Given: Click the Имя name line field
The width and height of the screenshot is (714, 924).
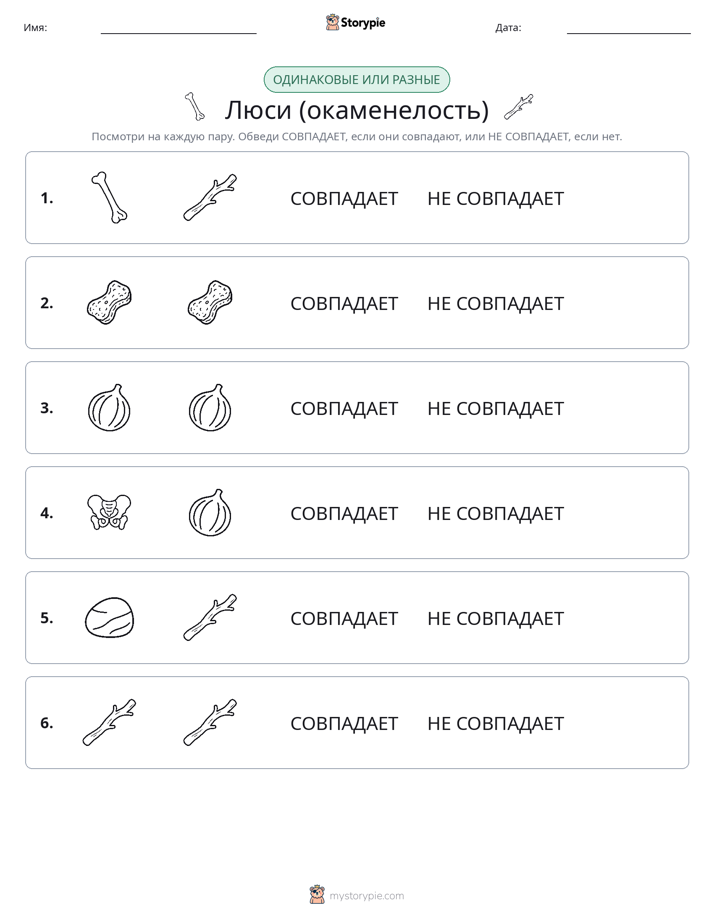Looking at the screenshot, I should pos(178,28).
